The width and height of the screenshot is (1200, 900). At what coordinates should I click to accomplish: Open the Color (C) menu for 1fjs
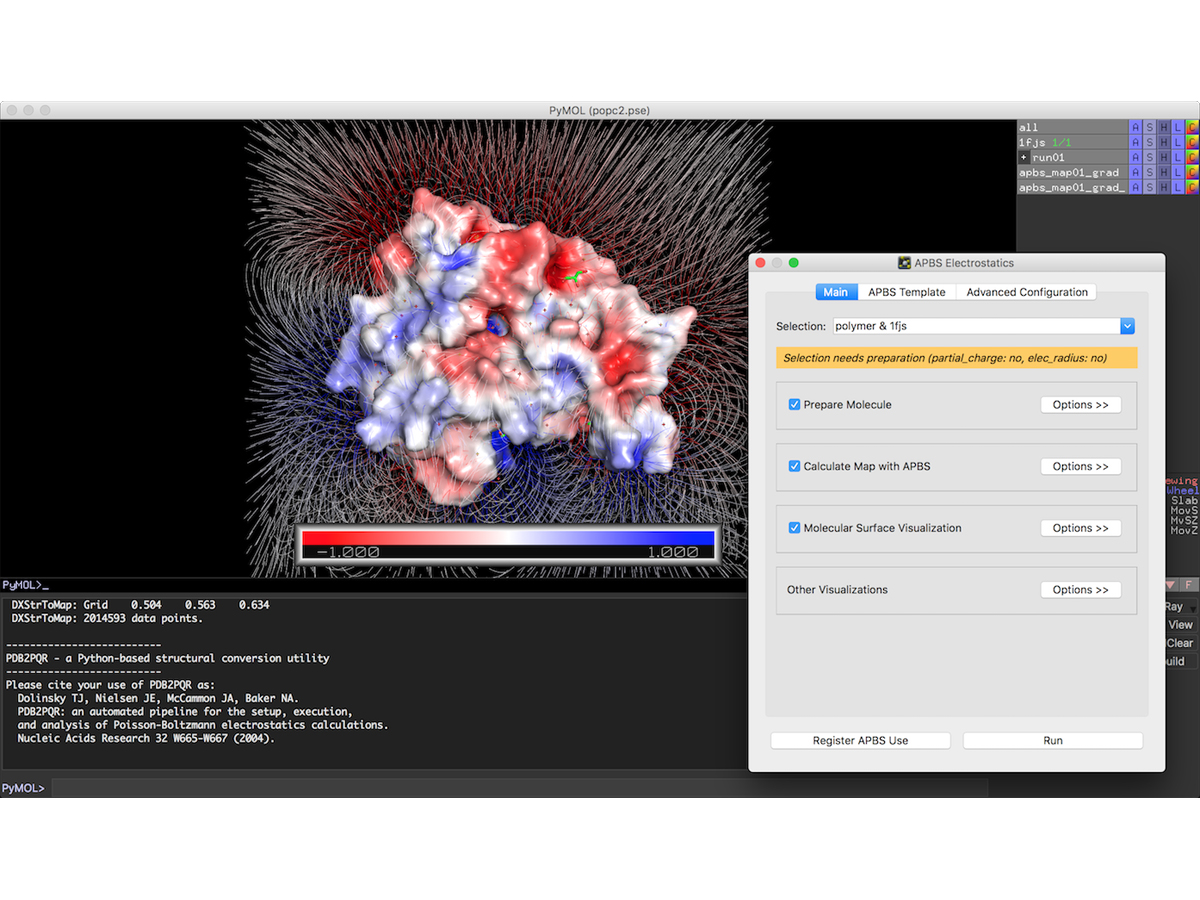coord(1191,142)
